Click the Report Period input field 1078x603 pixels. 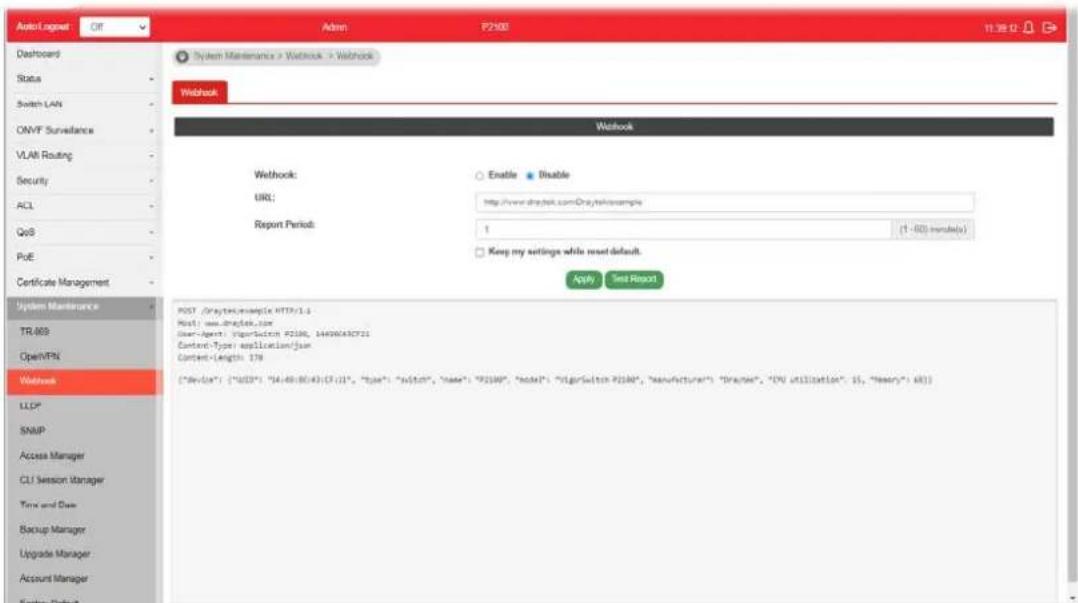683,229
